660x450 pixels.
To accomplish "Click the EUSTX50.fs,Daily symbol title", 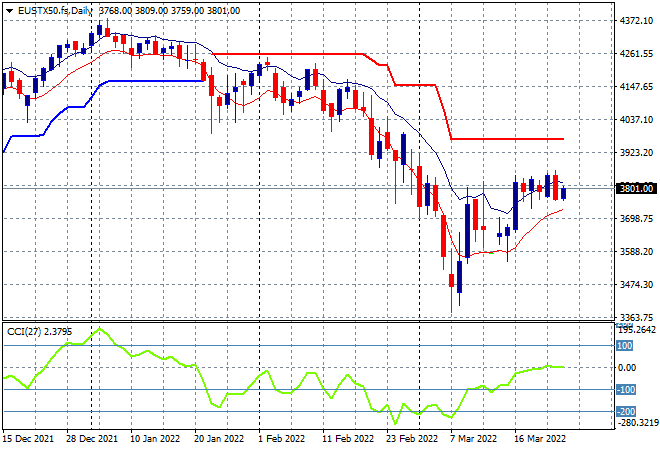I will (55, 11).
